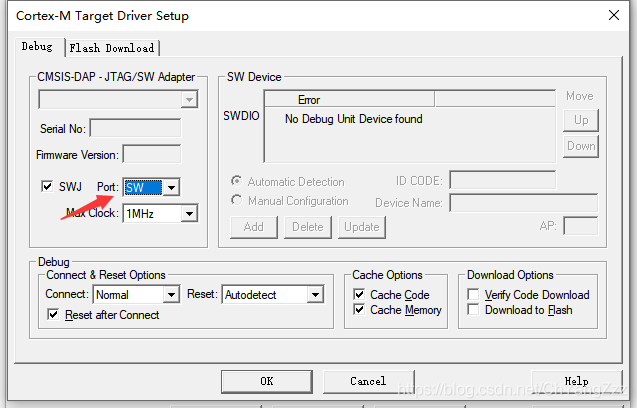The image size is (637, 408).
Task: Click the Delete device button
Action: pos(308,227)
